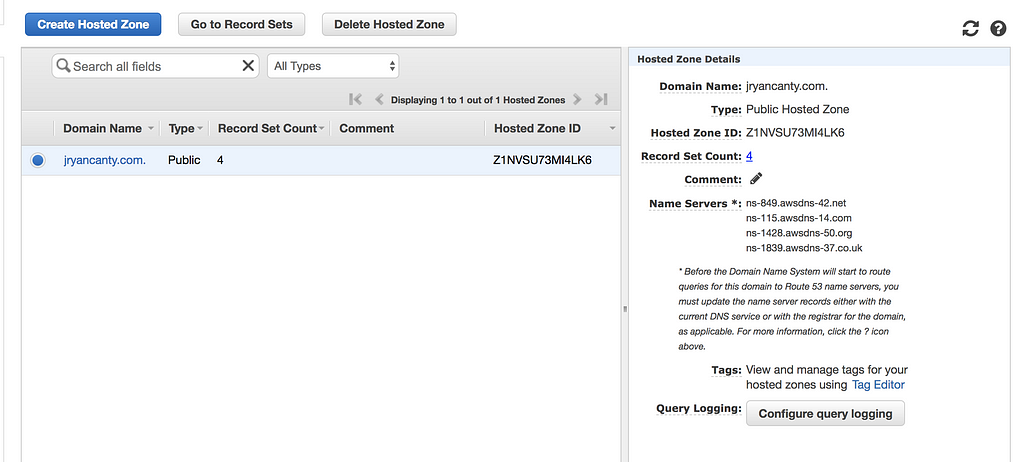Open Domain Name column sort arrow
Viewport: 1024px width, 462px height.
[152, 129]
